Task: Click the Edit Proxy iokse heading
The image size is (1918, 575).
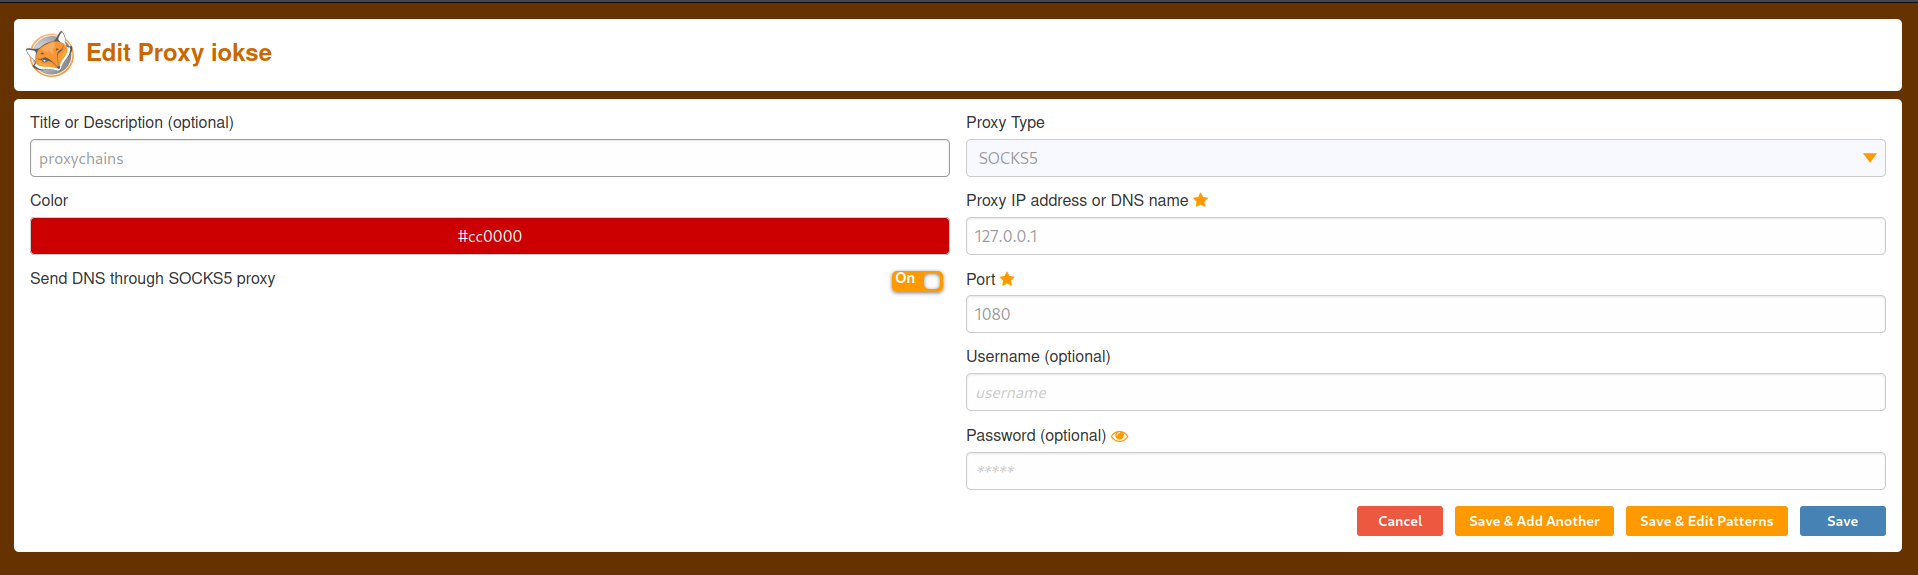Action: [179, 53]
